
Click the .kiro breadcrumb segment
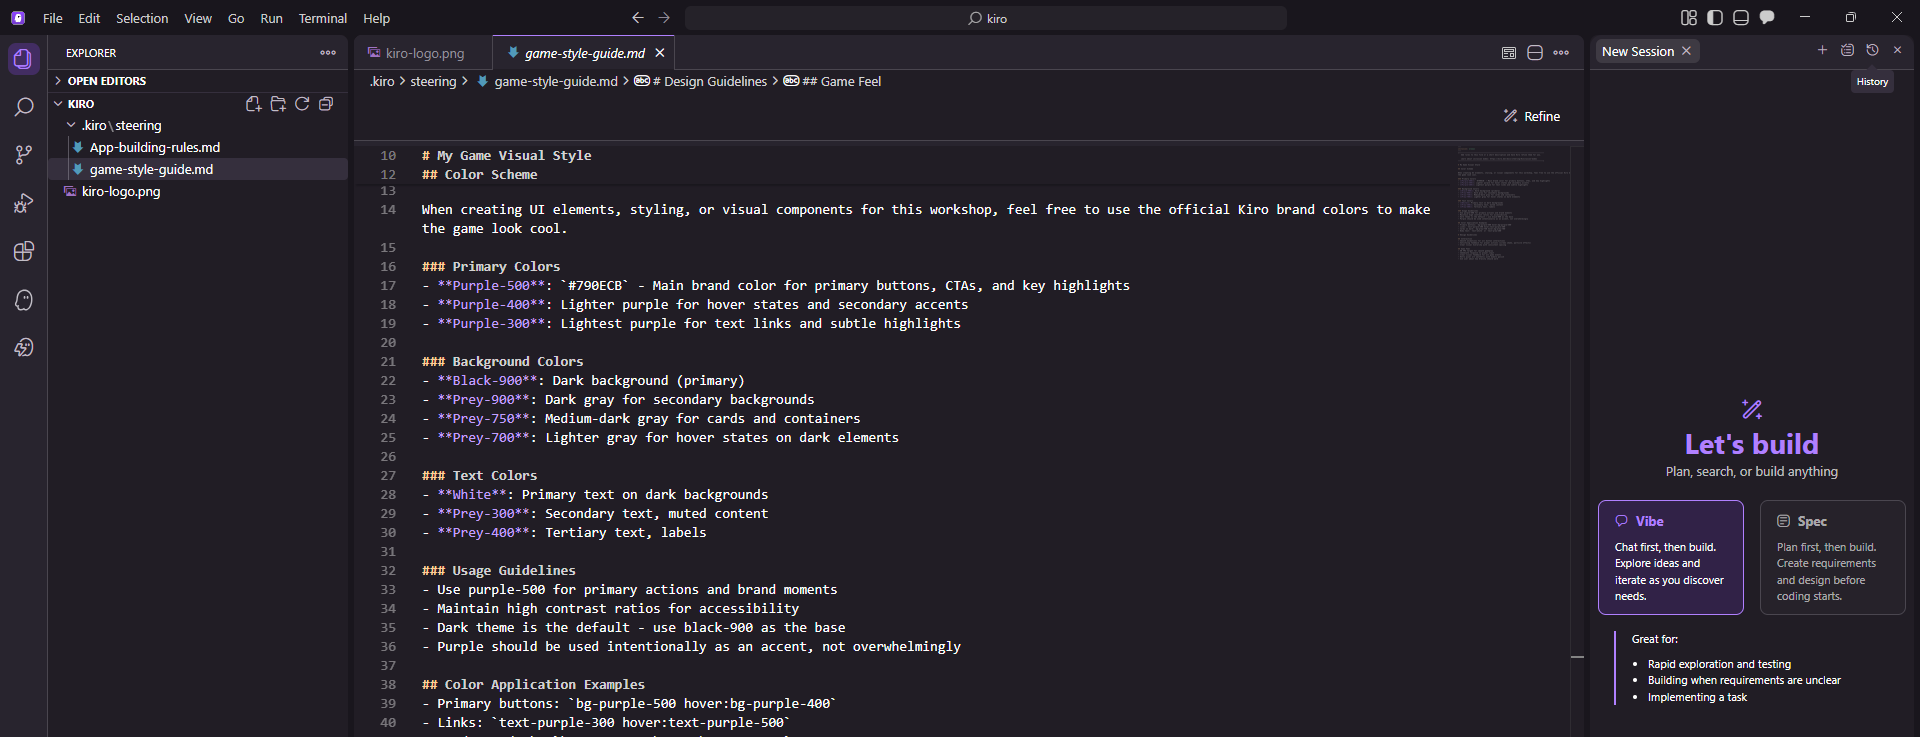382,82
